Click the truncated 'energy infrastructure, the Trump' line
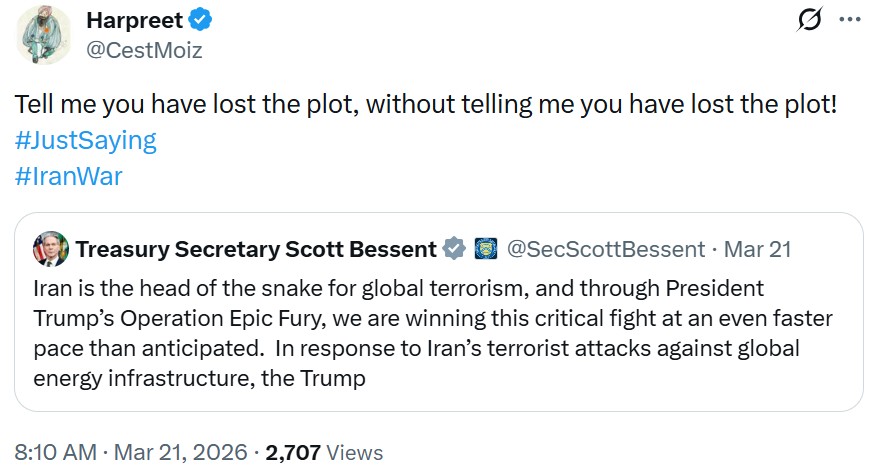873x475 pixels. click(x=200, y=379)
